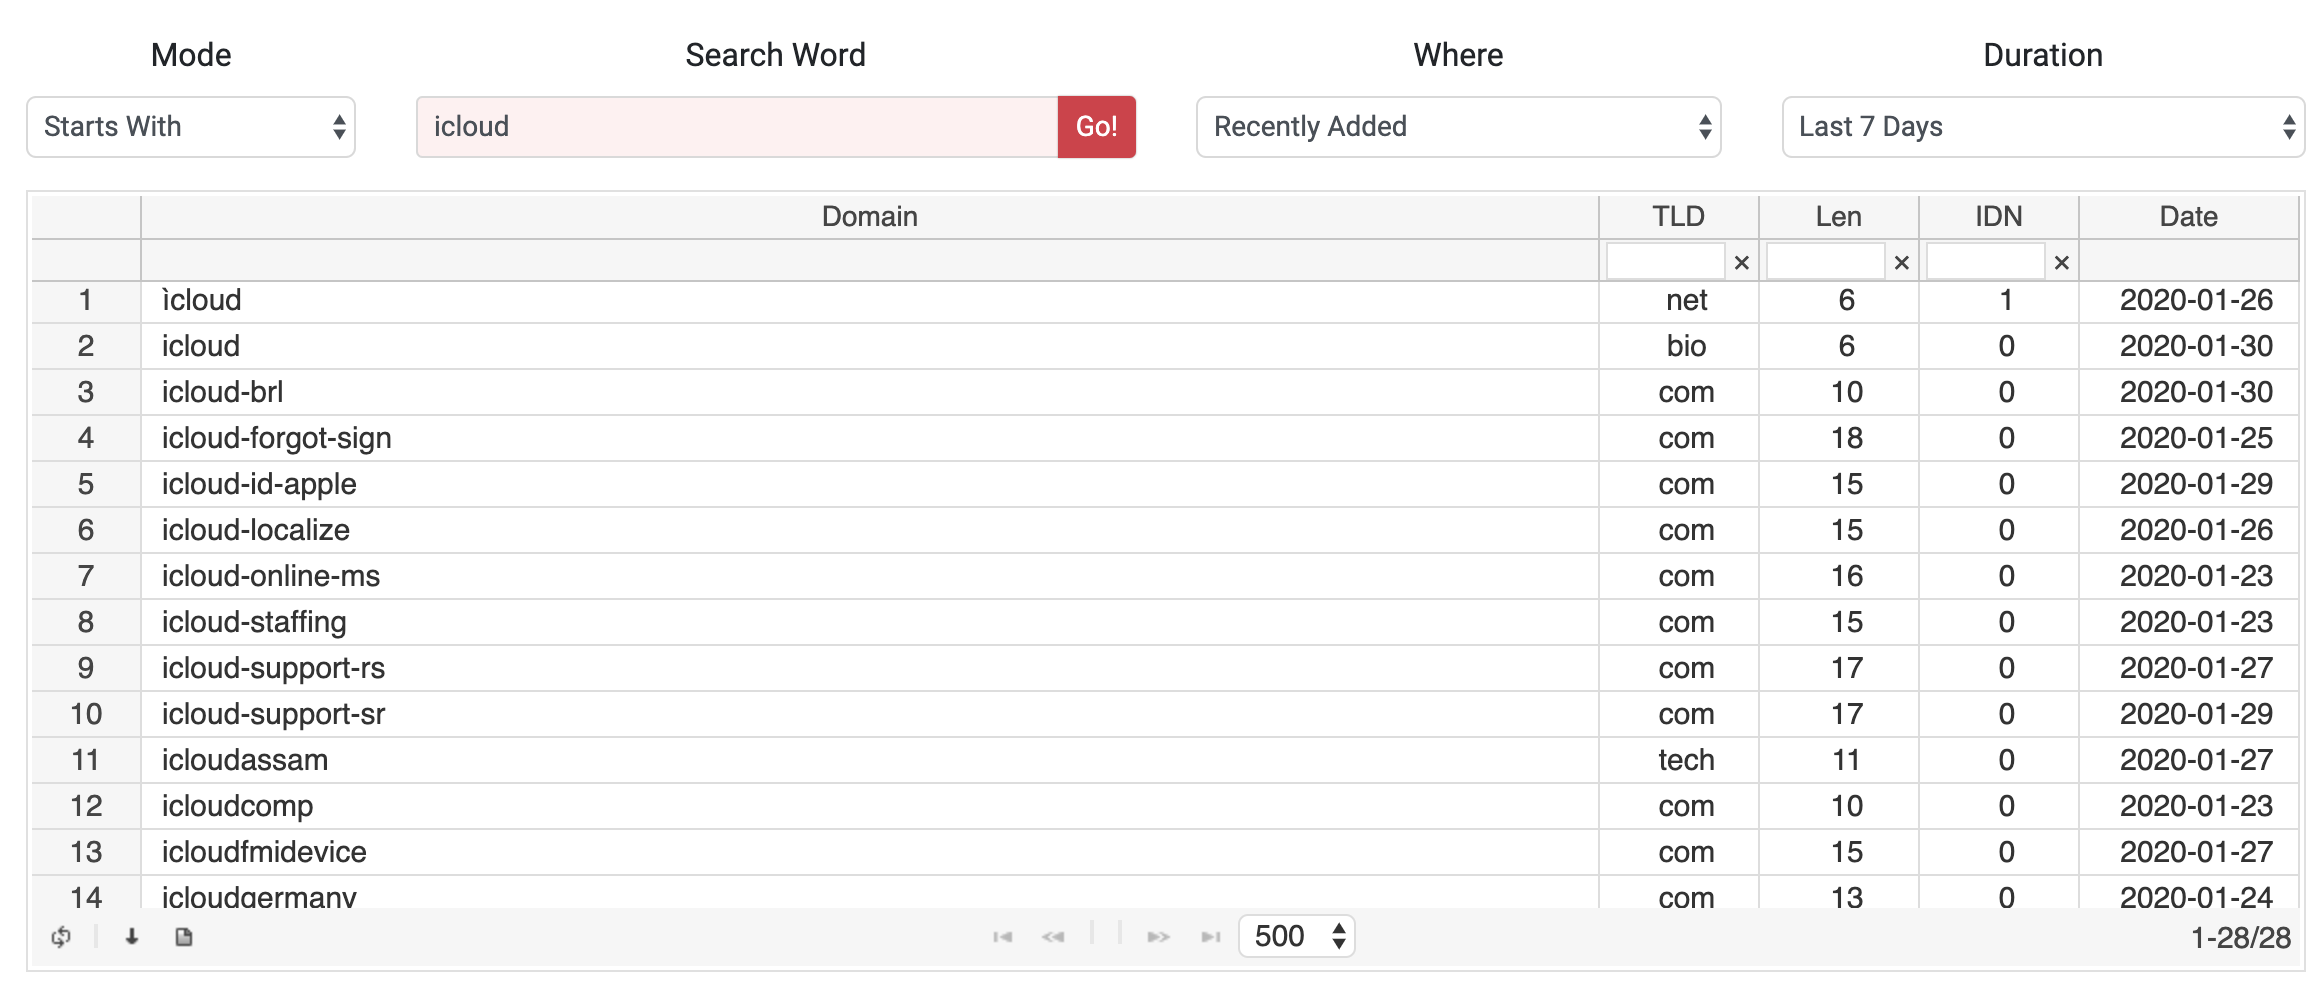Sort by the Domain column header
Image resolution: width=2324 pixels, height=988 pixels.
click(x=869, y=217)
